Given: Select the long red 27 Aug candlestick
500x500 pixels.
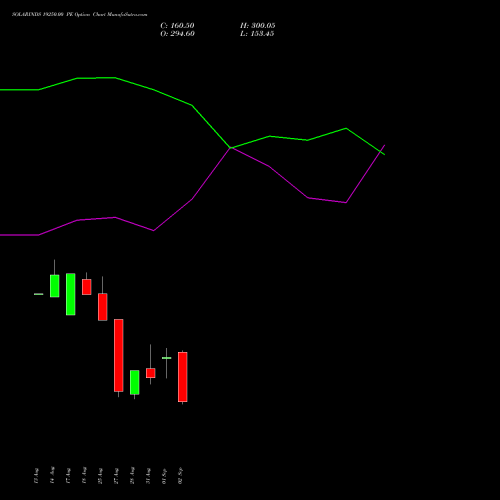Looking at the screenshot, I should (x=119, y=355).
